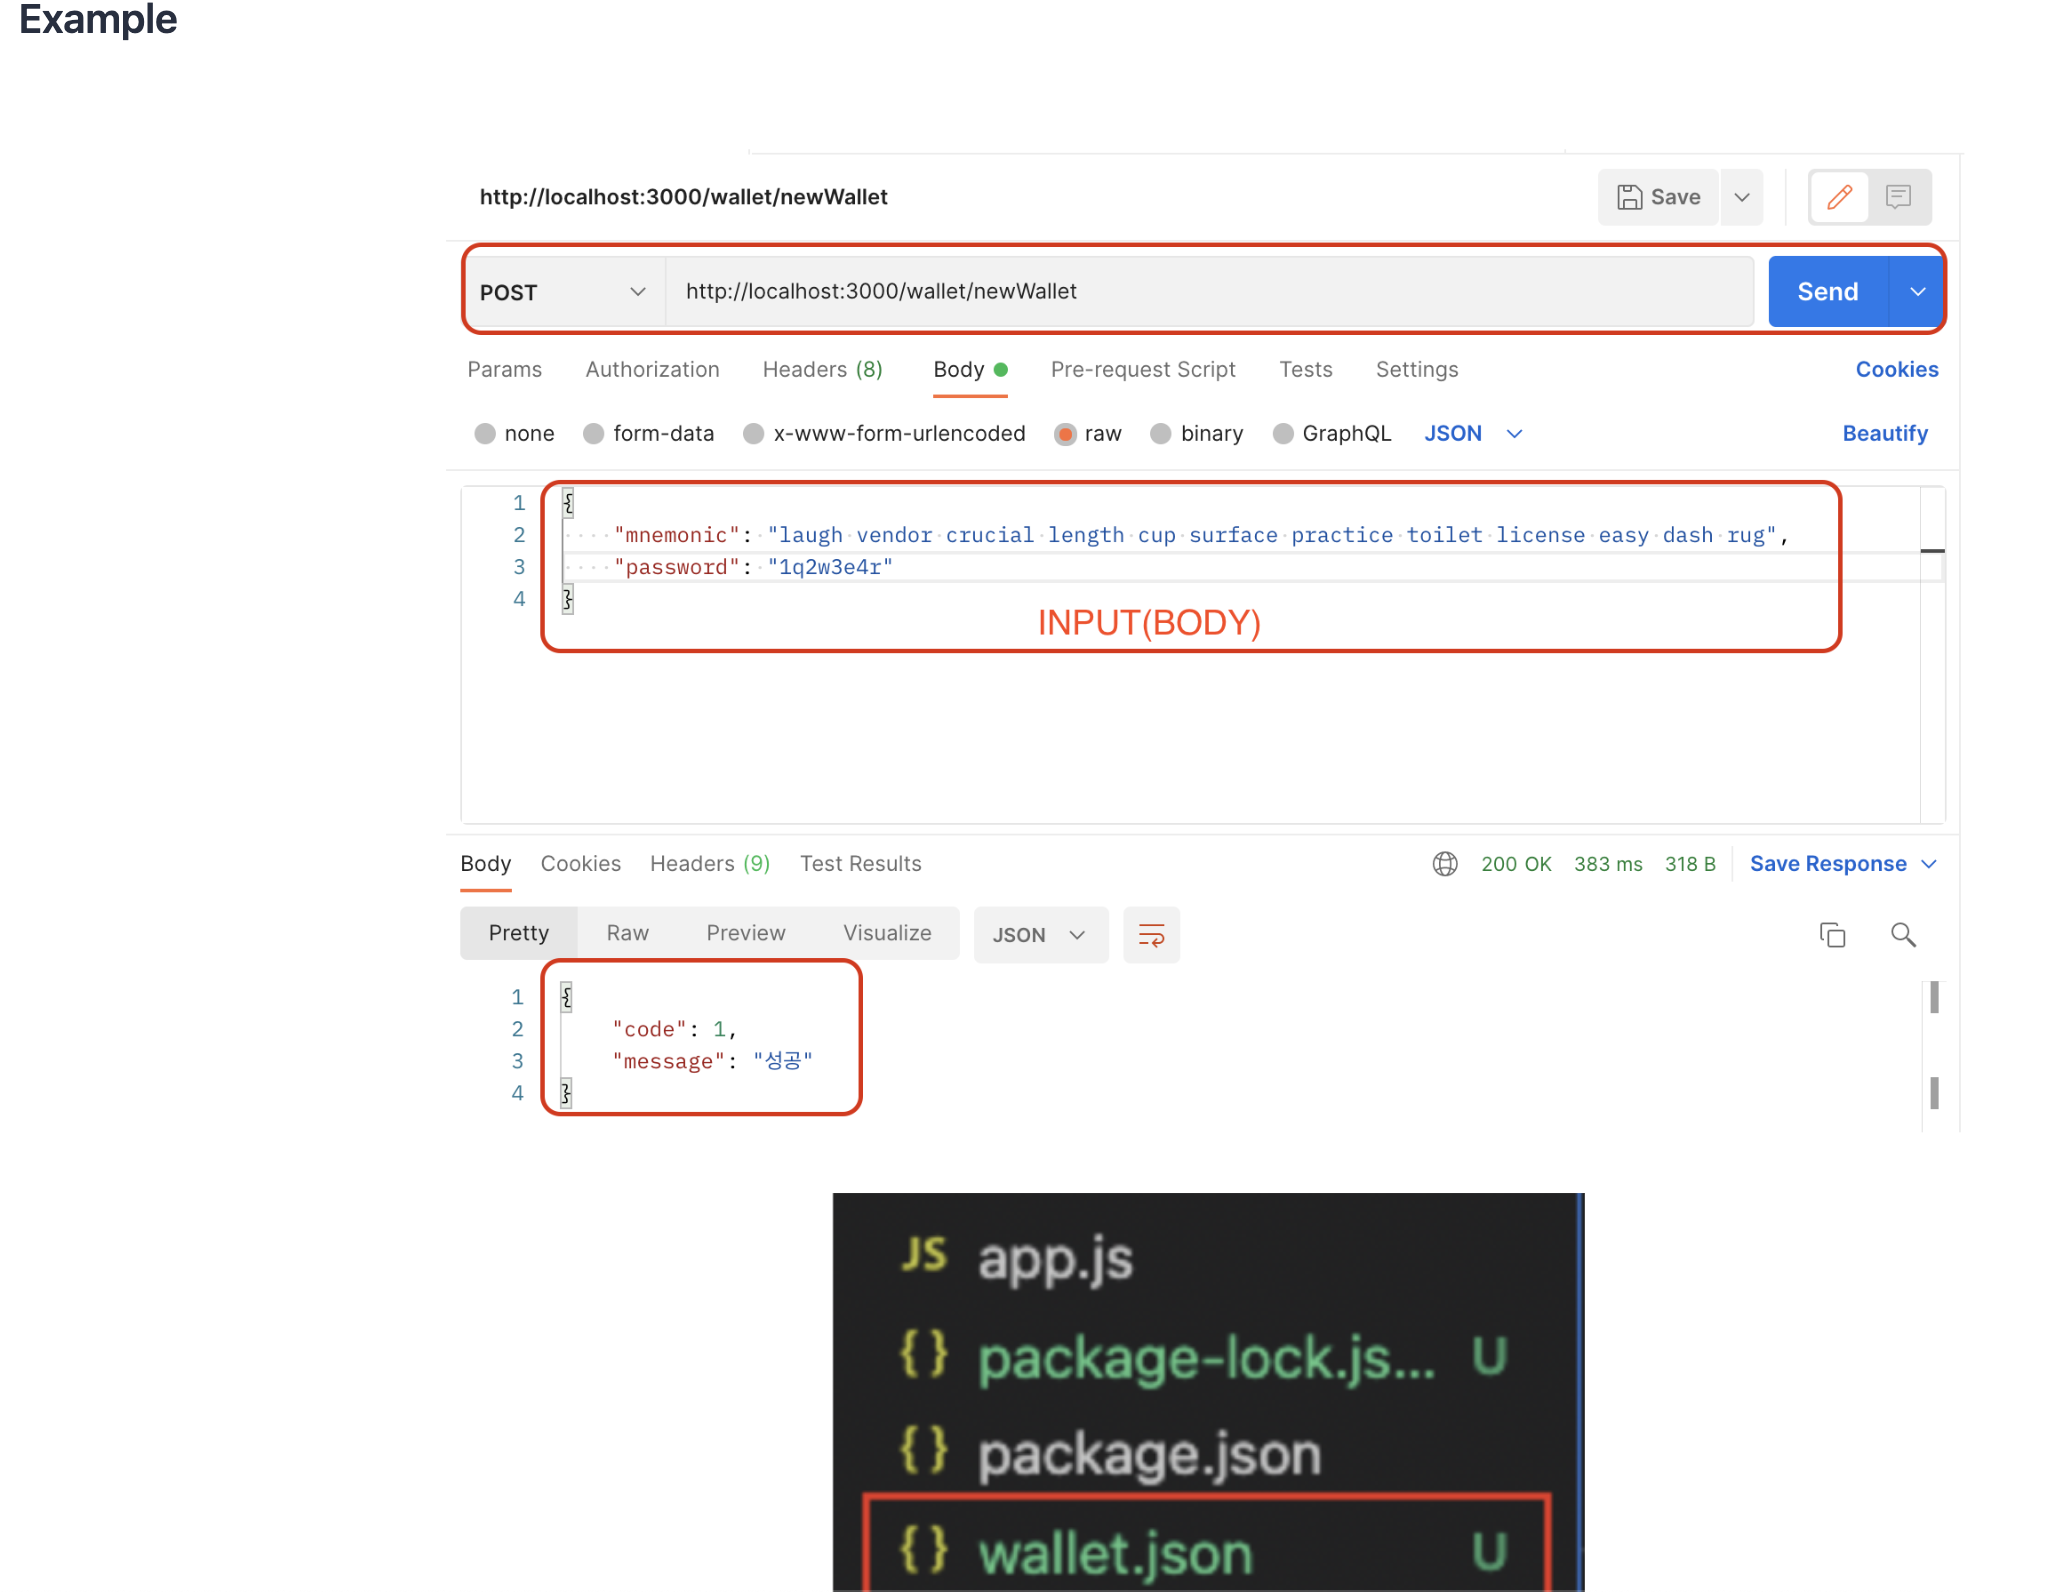Click the wrap lines icon in response

(1151, 935)
